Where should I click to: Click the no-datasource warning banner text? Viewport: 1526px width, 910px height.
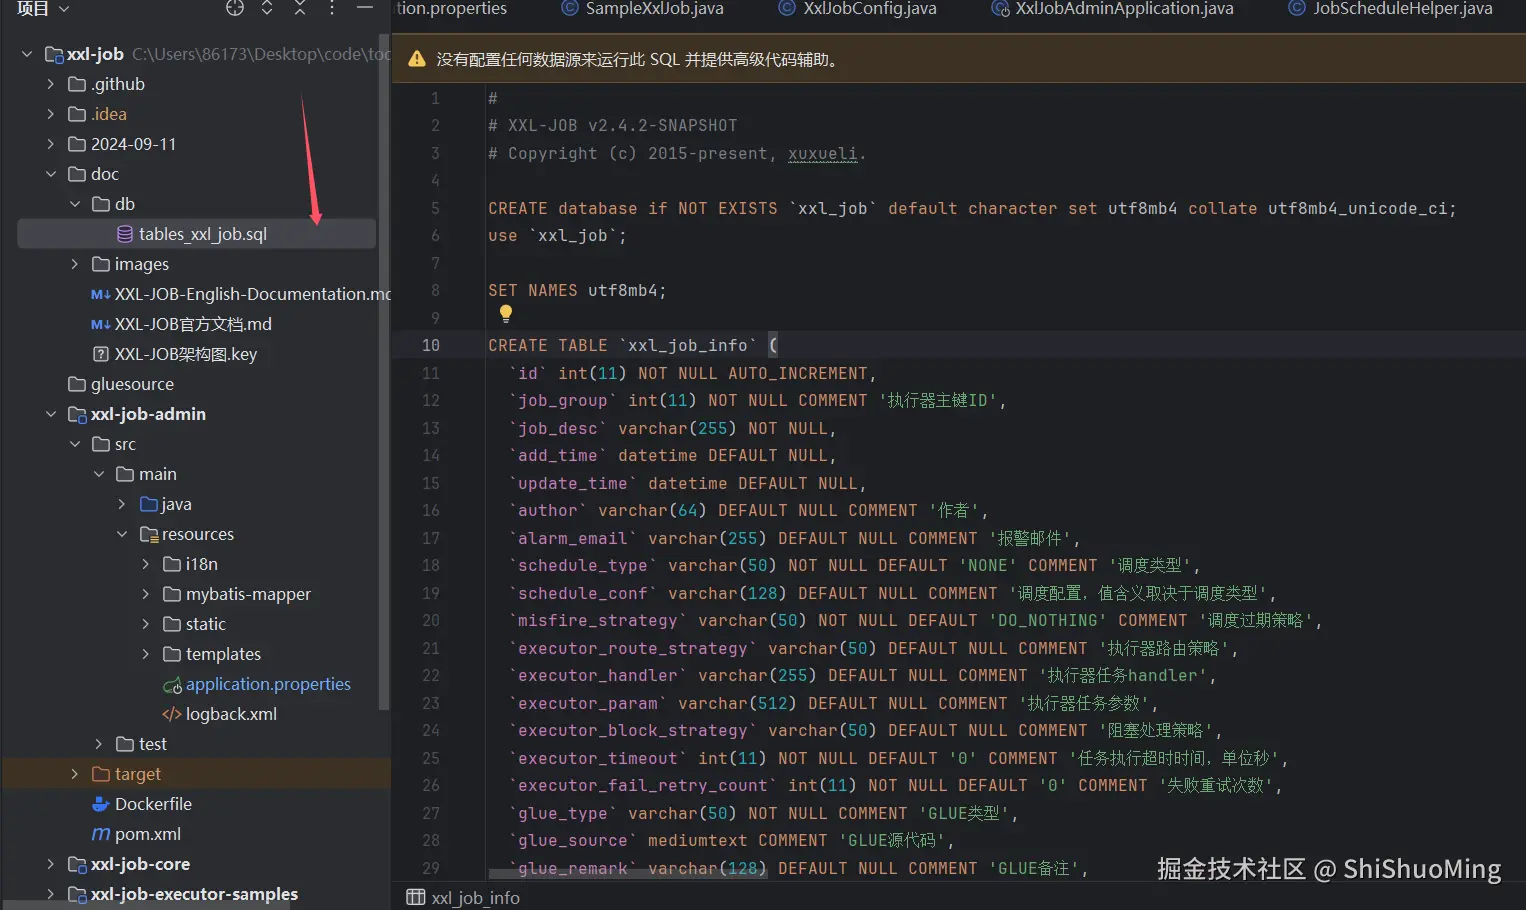(640, 60)
